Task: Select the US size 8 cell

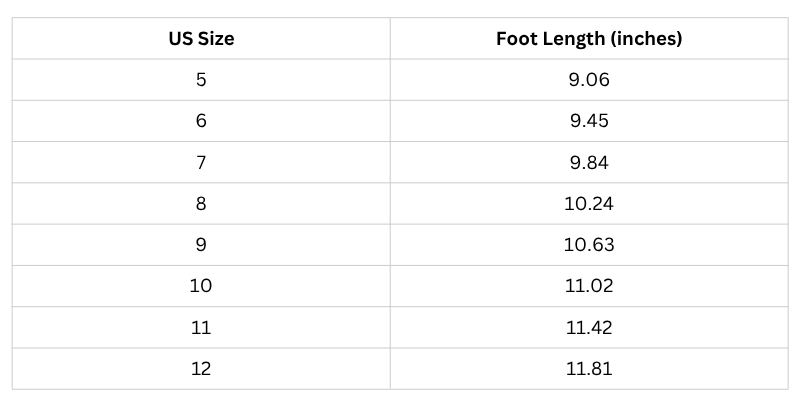Action: pos(201,204)
